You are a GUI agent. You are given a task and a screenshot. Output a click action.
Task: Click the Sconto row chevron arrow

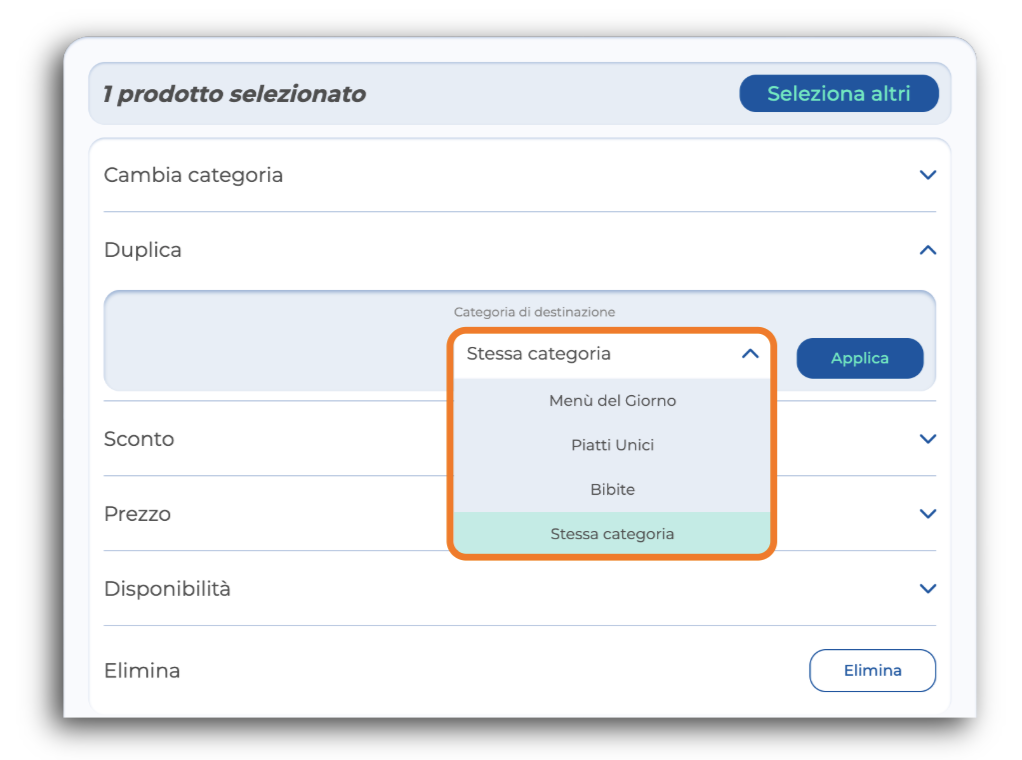[927, 439]
